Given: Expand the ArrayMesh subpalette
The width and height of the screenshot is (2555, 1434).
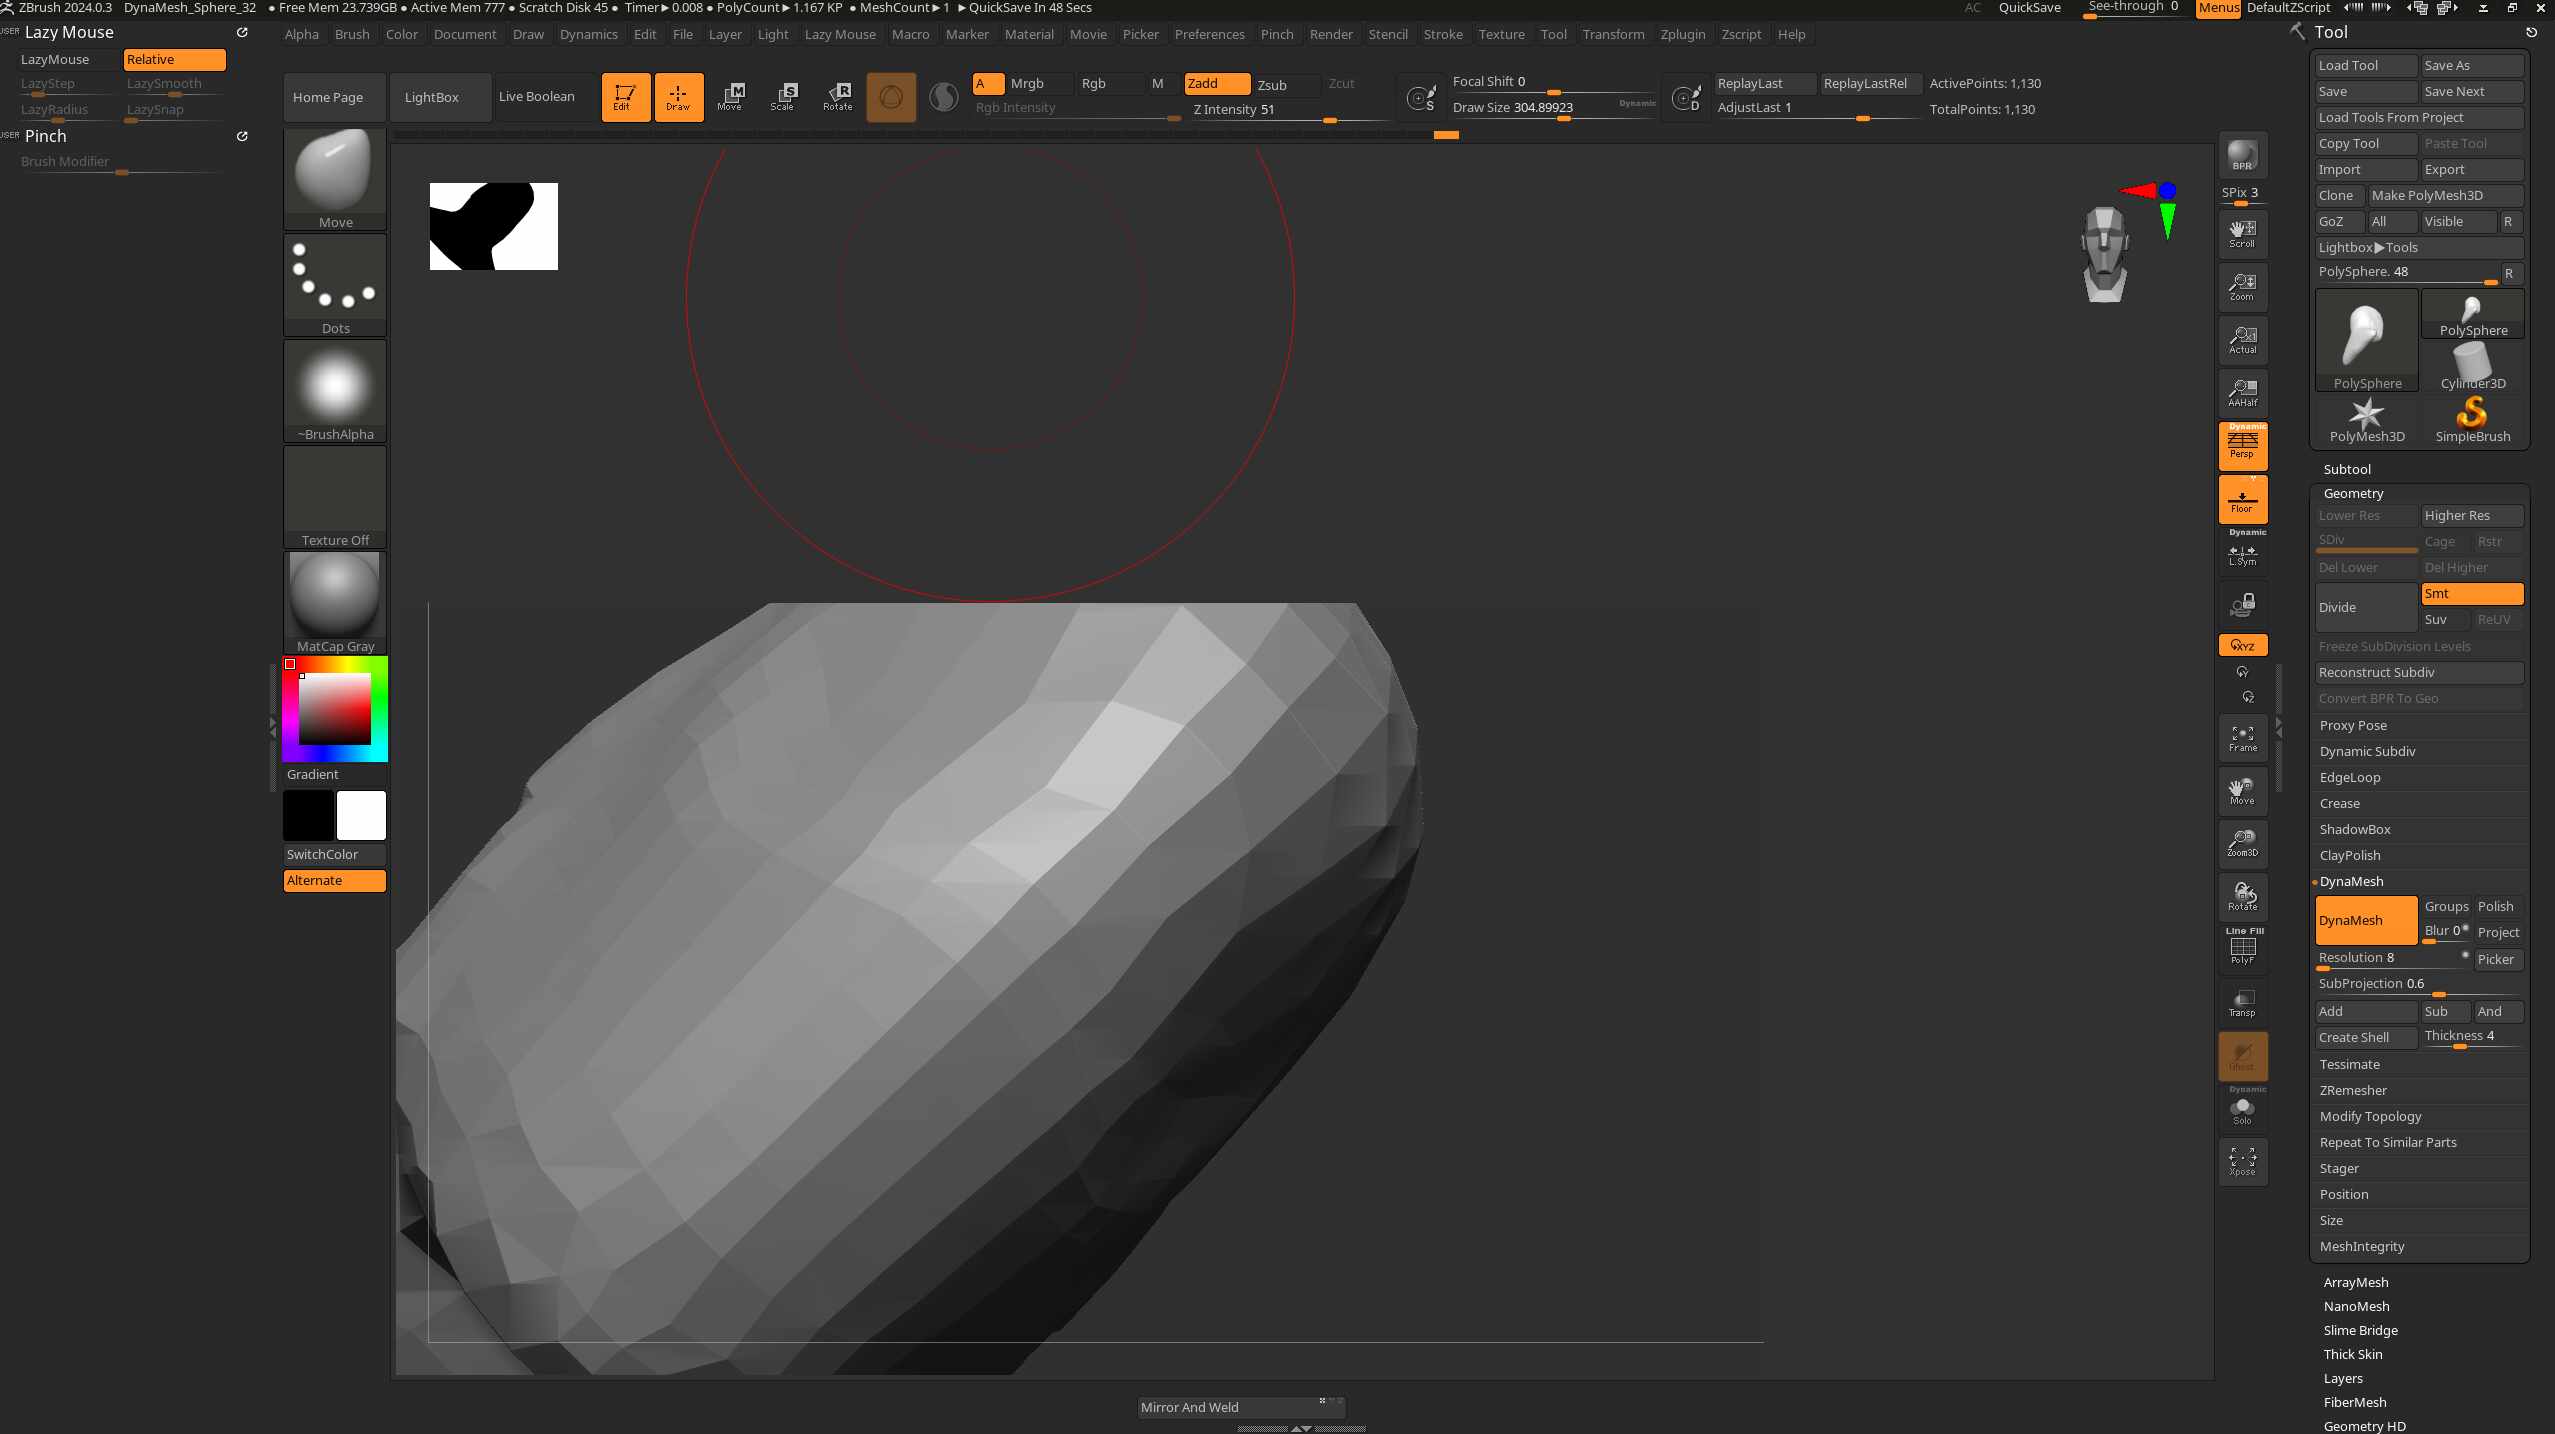Looking at the screenshot, I should pos(2355,1283).
